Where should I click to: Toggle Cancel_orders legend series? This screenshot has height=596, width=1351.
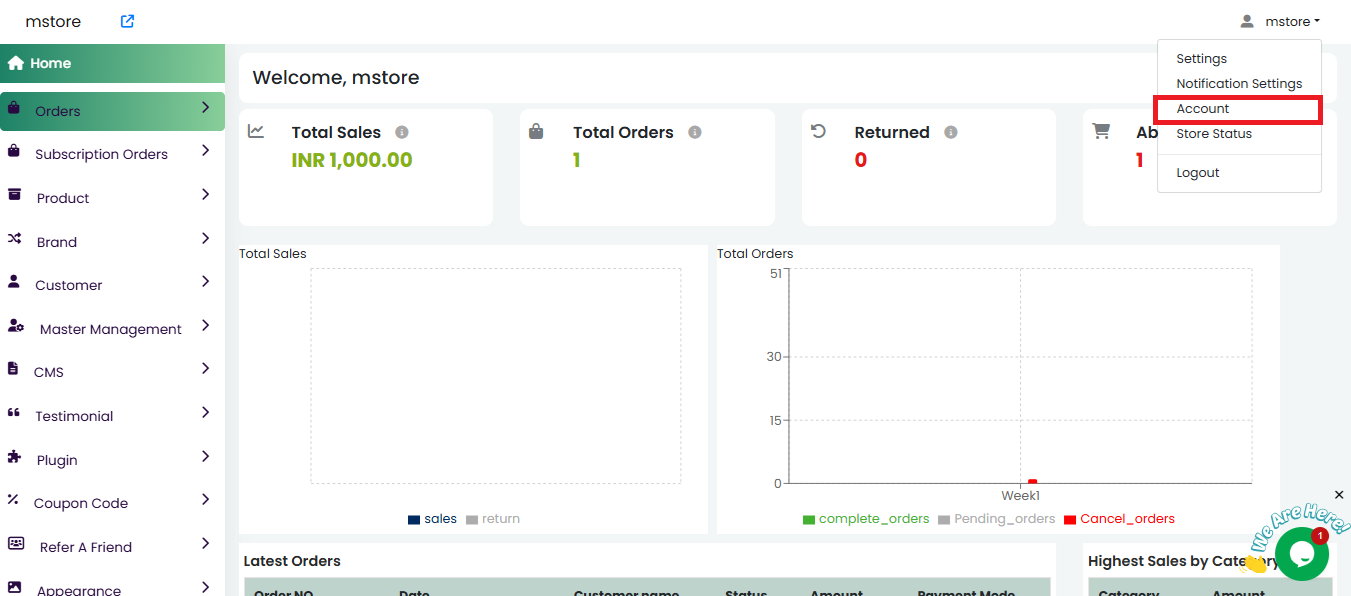coord(1119,519)
